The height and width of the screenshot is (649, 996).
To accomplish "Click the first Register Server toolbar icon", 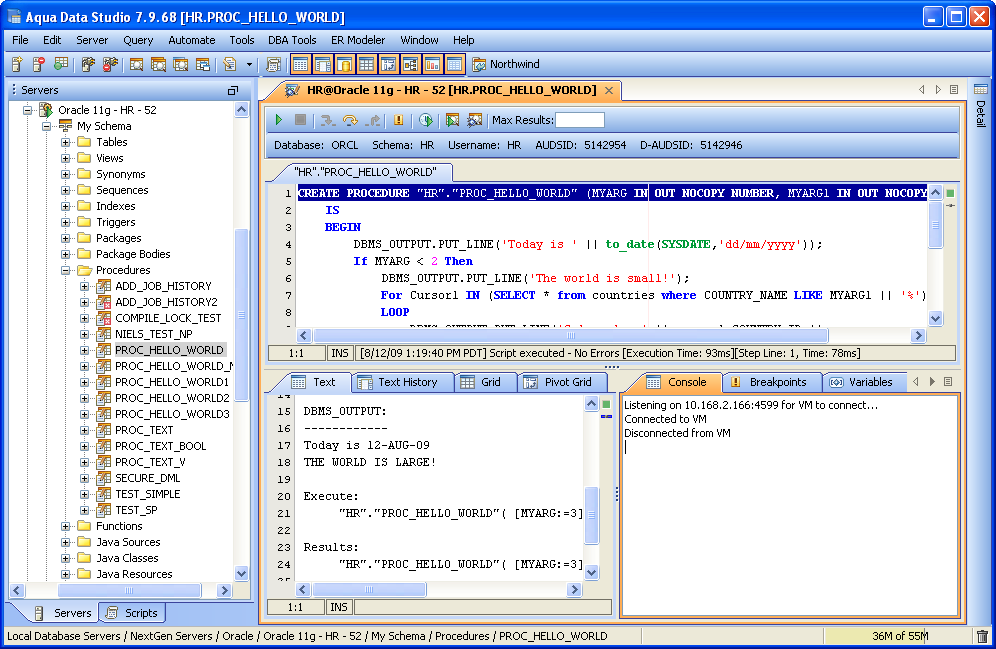I will click(17, 65).
